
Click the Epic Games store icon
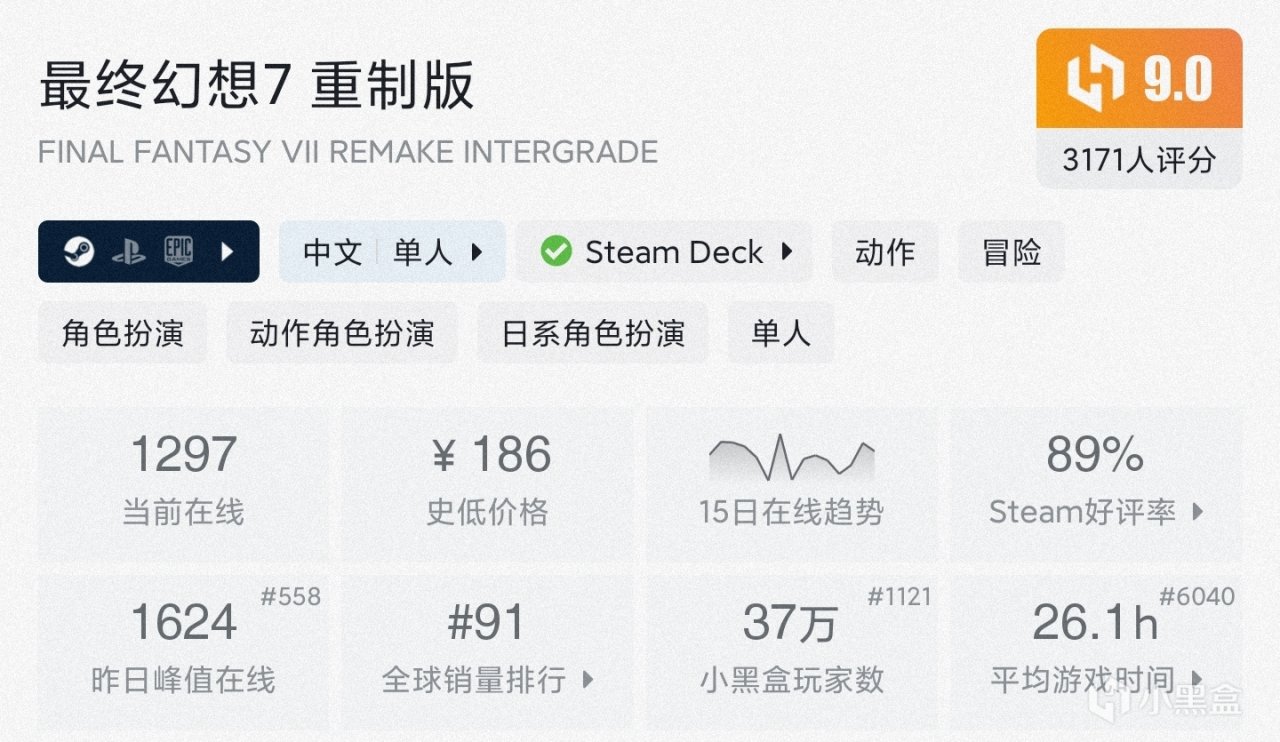pos(178,251)
